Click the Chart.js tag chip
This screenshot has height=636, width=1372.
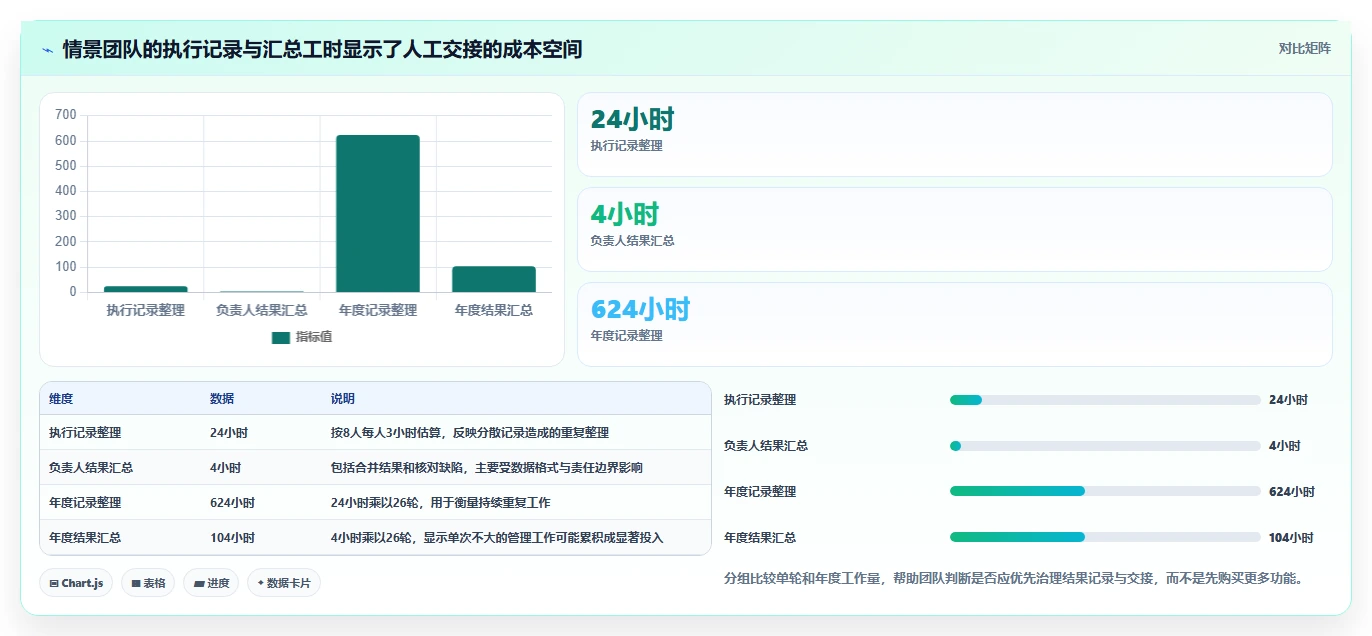[76, 583]
